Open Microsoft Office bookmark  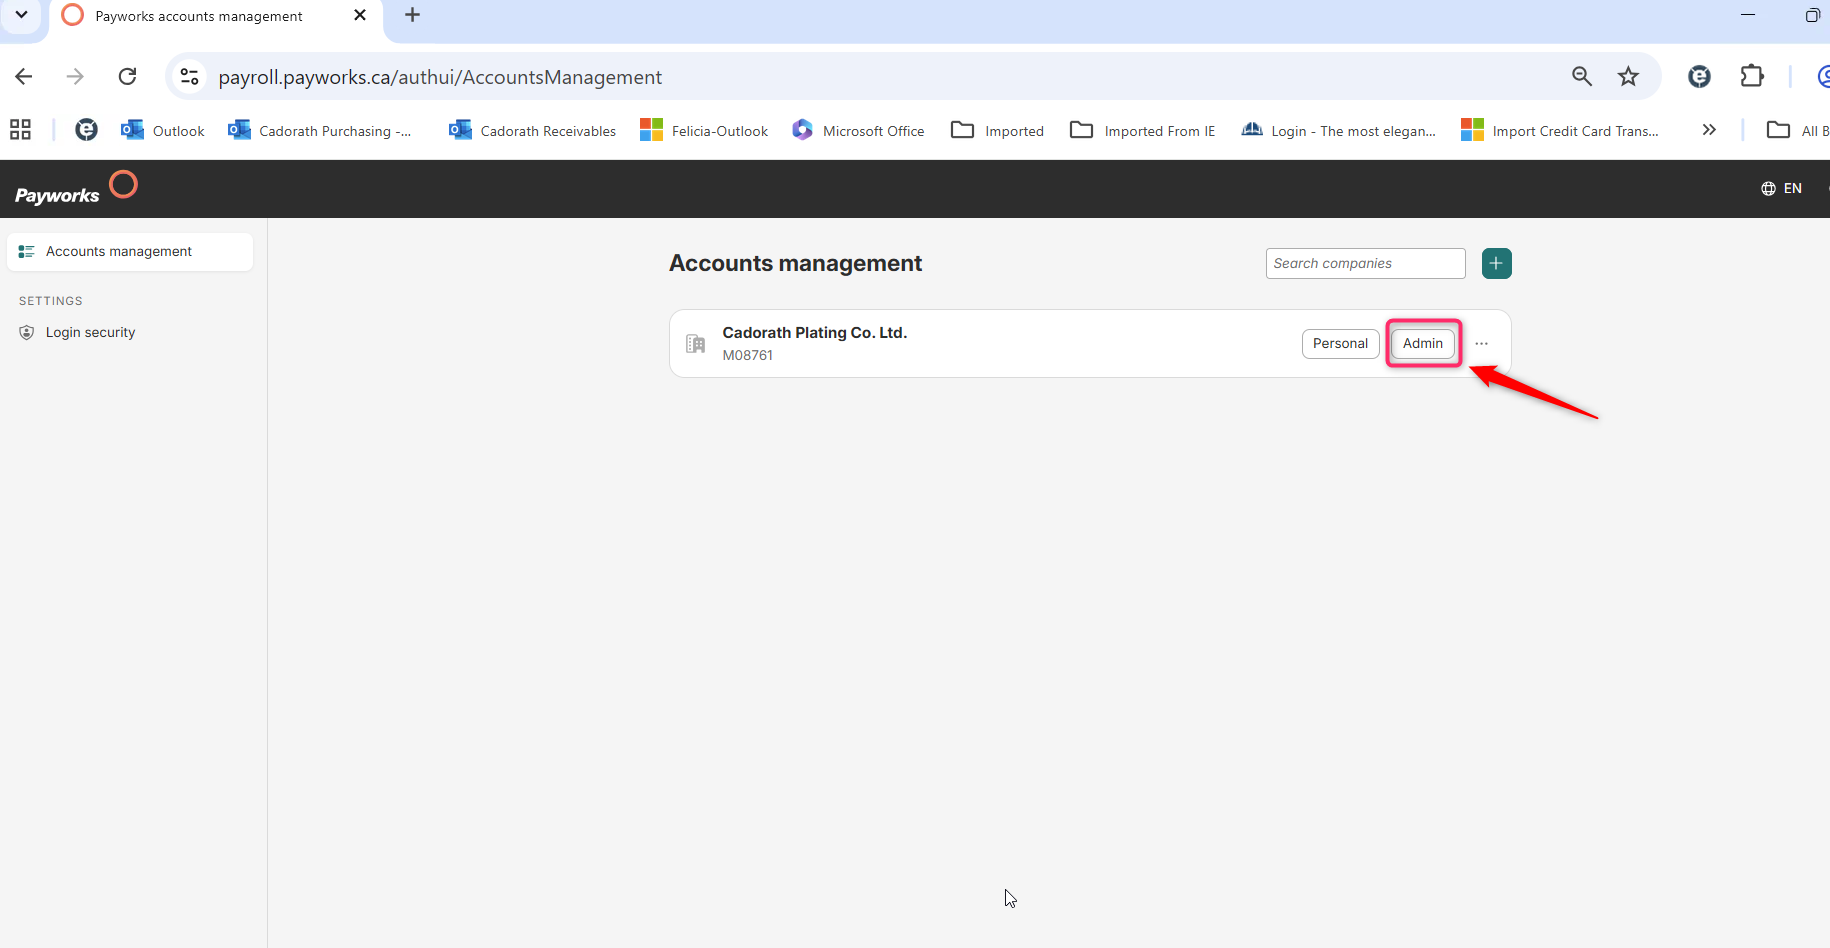point(858,131)
